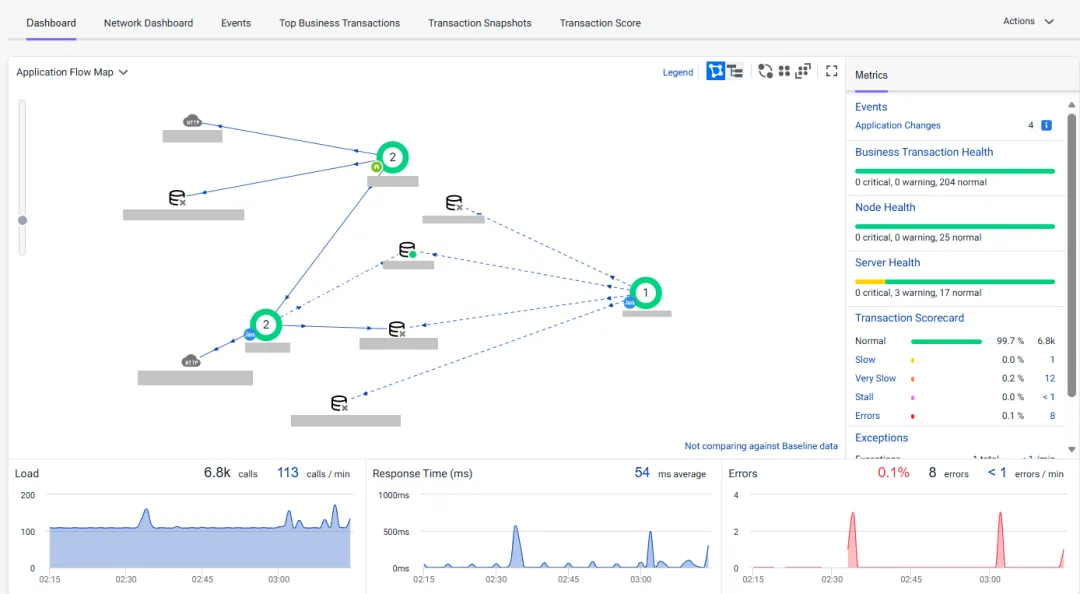Click the flow map zoom slider handle
The image size is (1080, 594).
23,221
